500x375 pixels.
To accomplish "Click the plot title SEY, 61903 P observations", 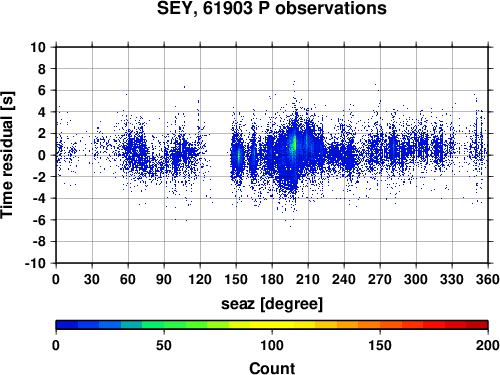I will [272, 8].
